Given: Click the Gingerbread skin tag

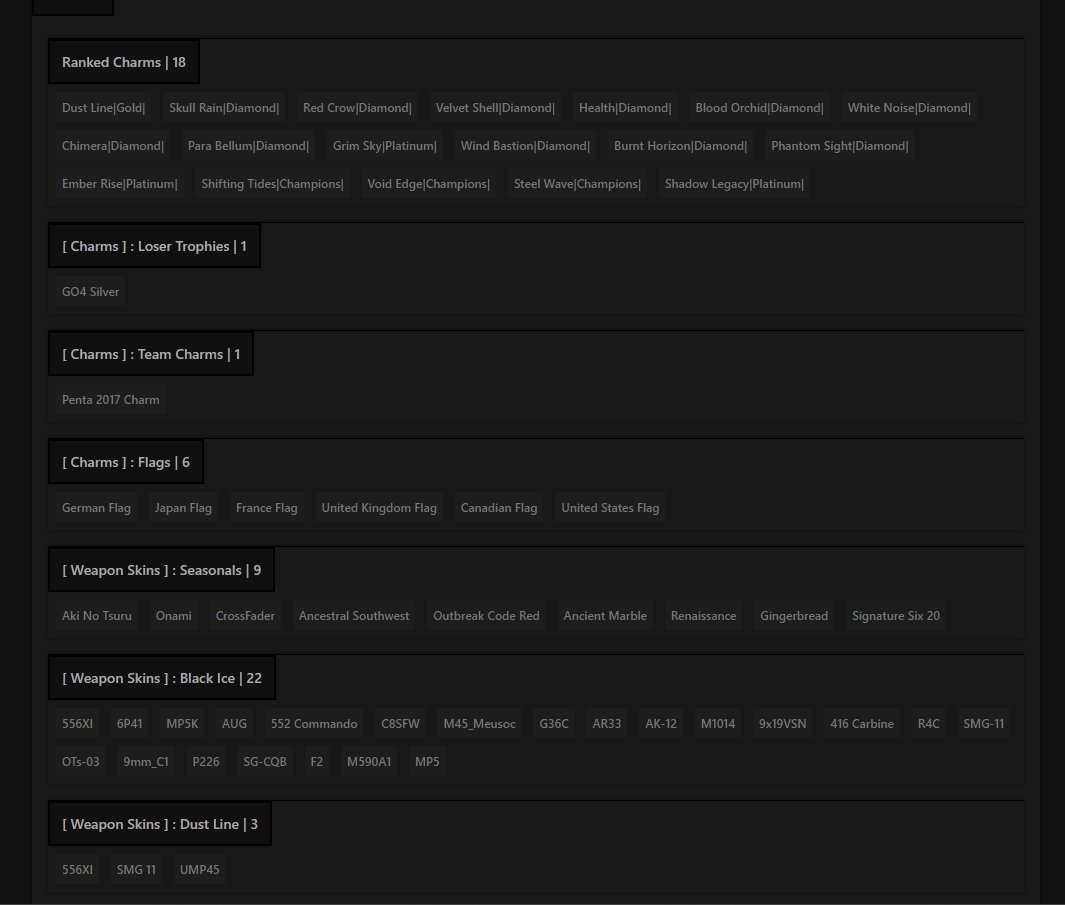Looking at the screenshot, I should (794, 616).
